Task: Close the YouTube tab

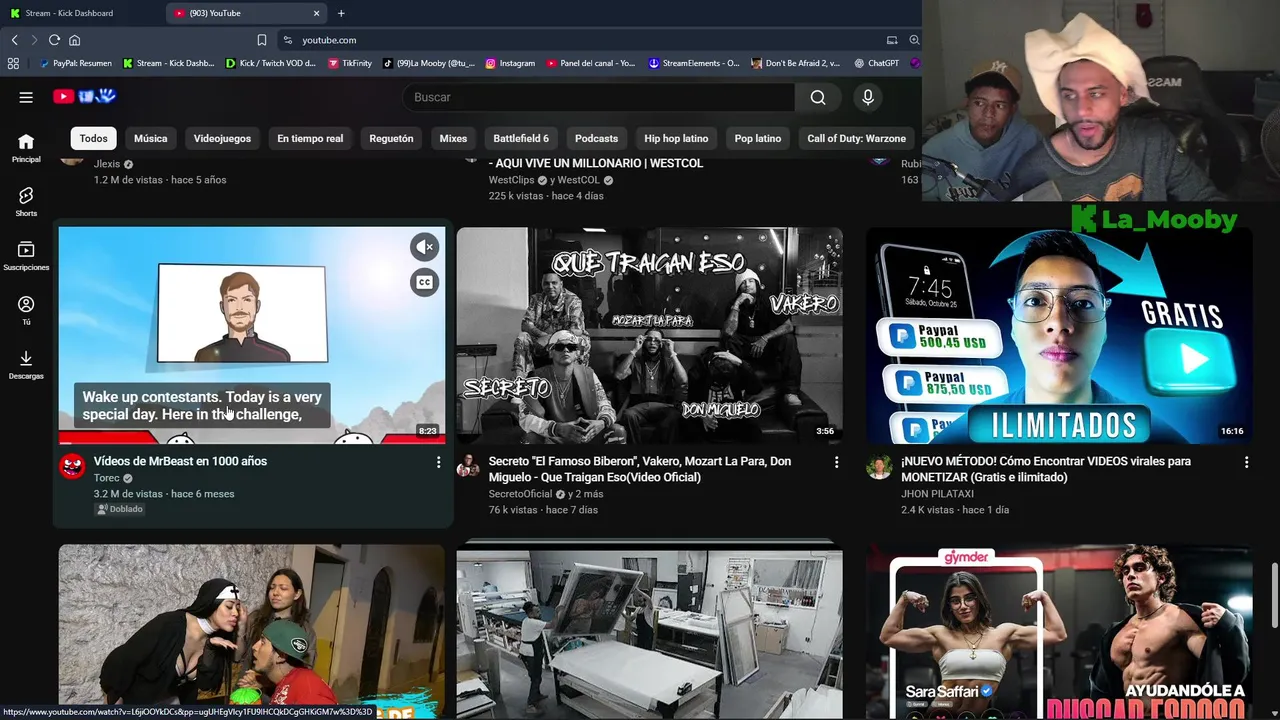Action: pos(317,13)
